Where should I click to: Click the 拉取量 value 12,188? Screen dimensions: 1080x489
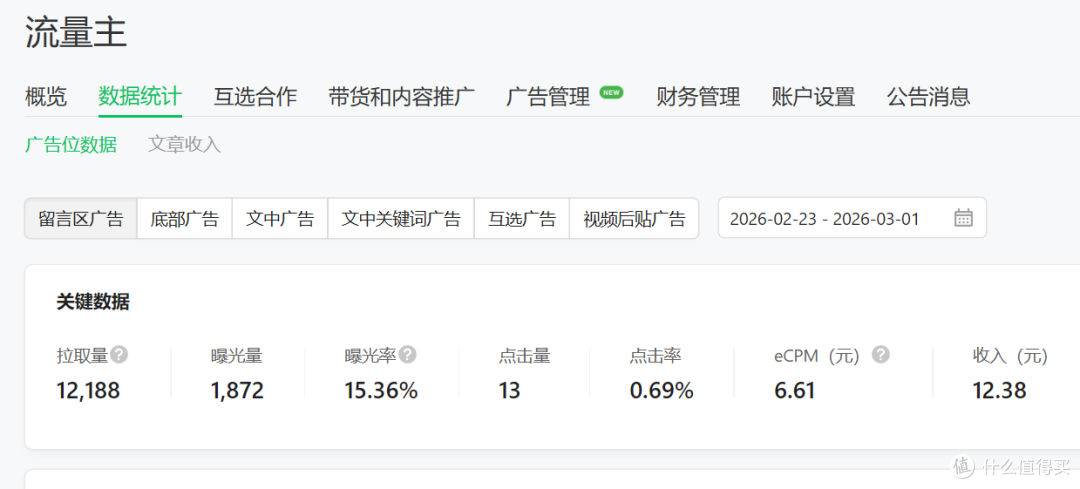click(88, 391)
